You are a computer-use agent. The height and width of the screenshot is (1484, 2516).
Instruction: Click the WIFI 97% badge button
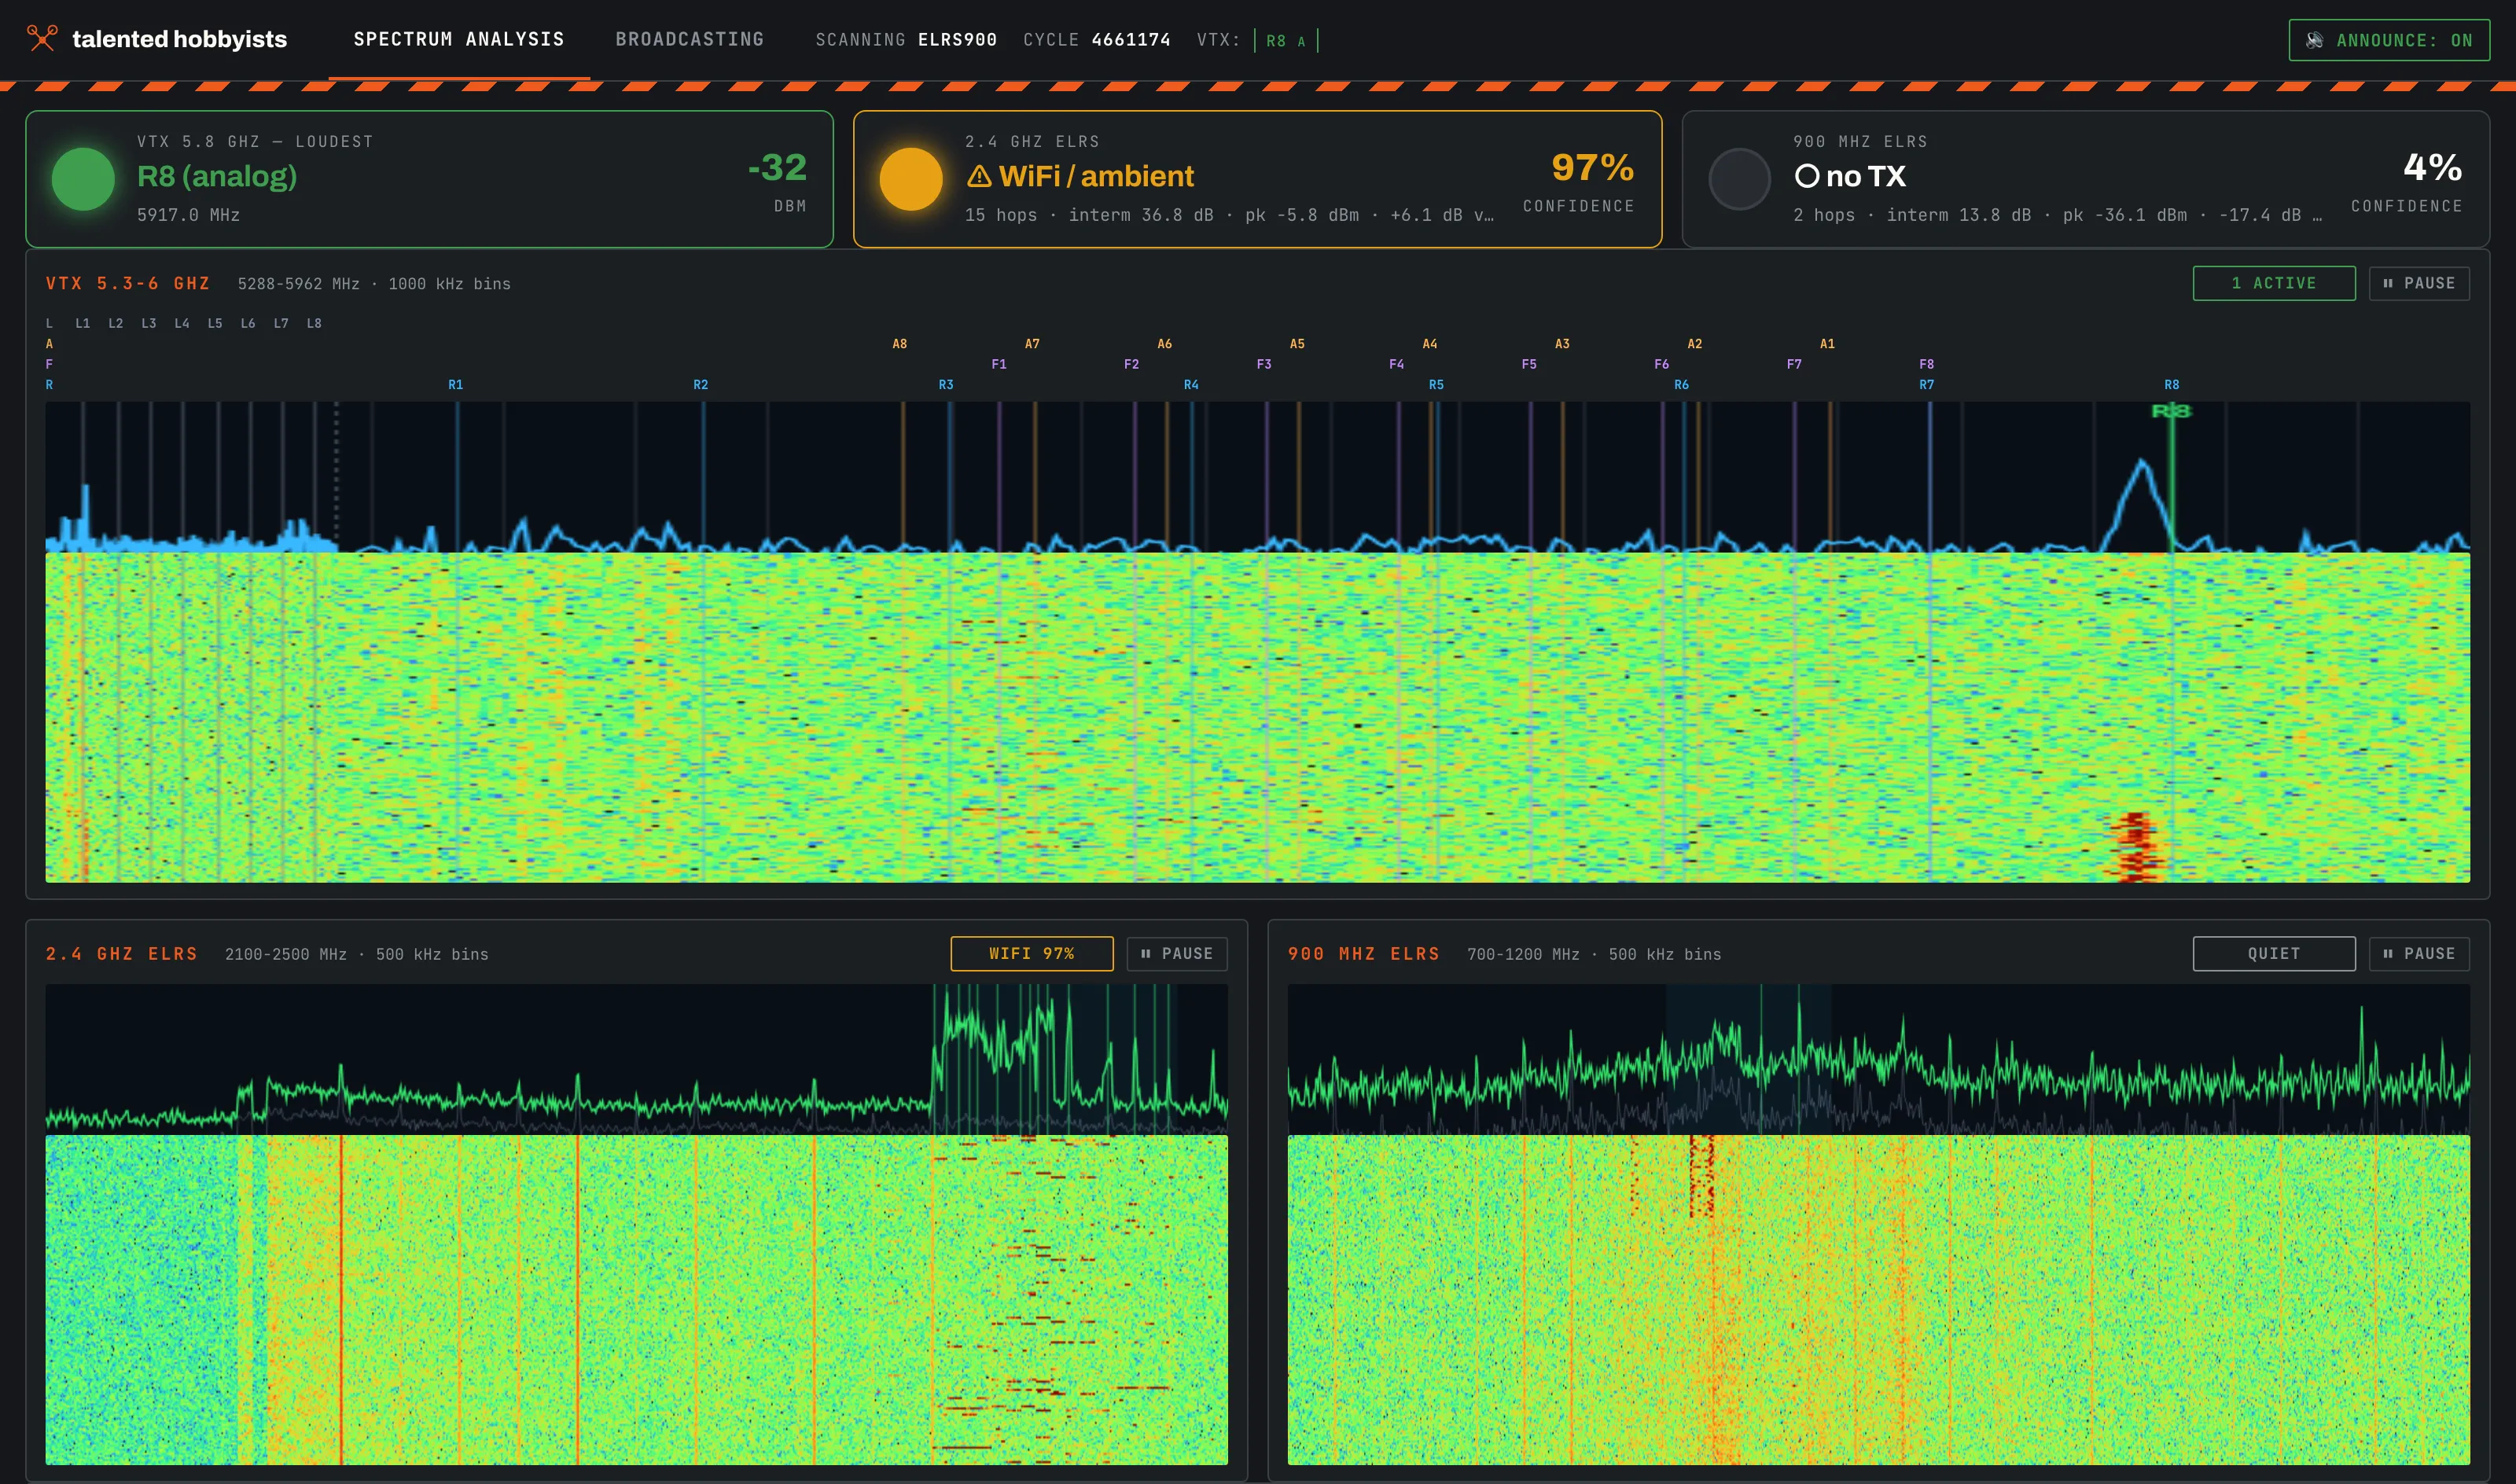click(1031, 953)
